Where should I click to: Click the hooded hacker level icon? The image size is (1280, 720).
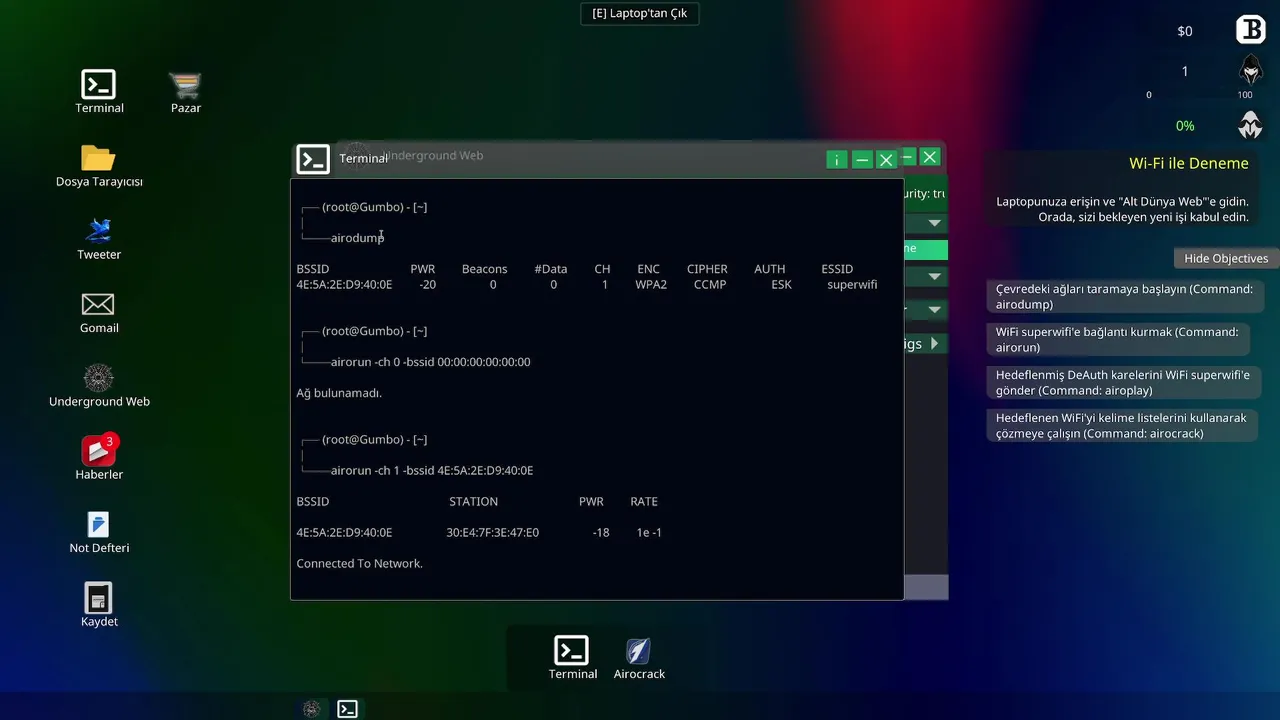(x=1251, y=70)
